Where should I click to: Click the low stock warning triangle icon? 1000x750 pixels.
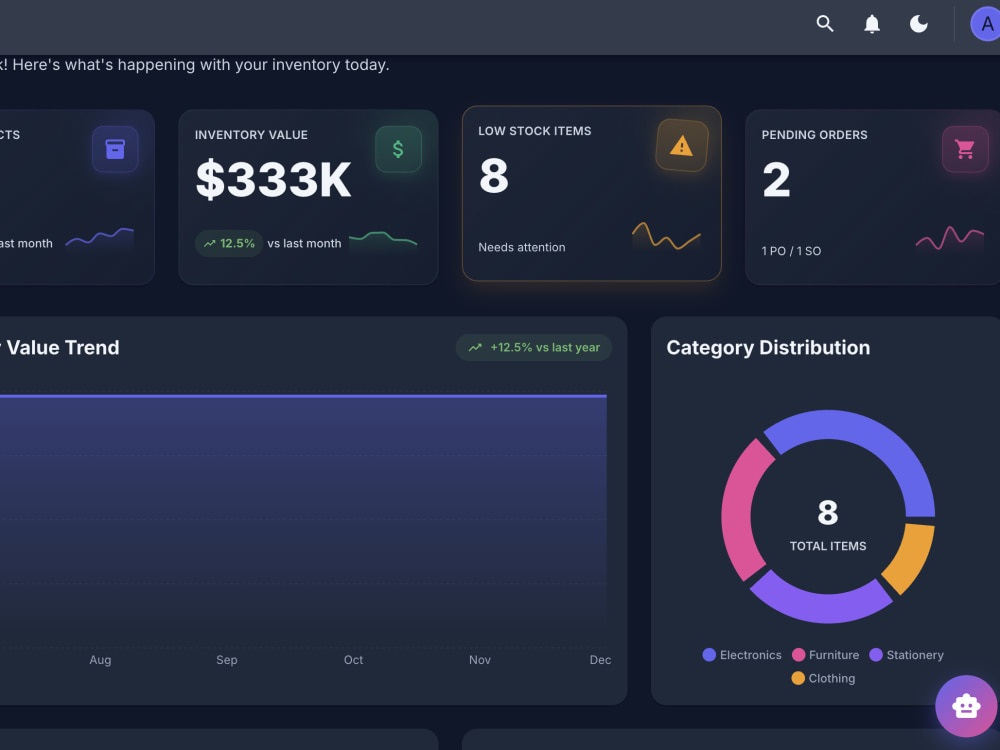coord(682,145)
